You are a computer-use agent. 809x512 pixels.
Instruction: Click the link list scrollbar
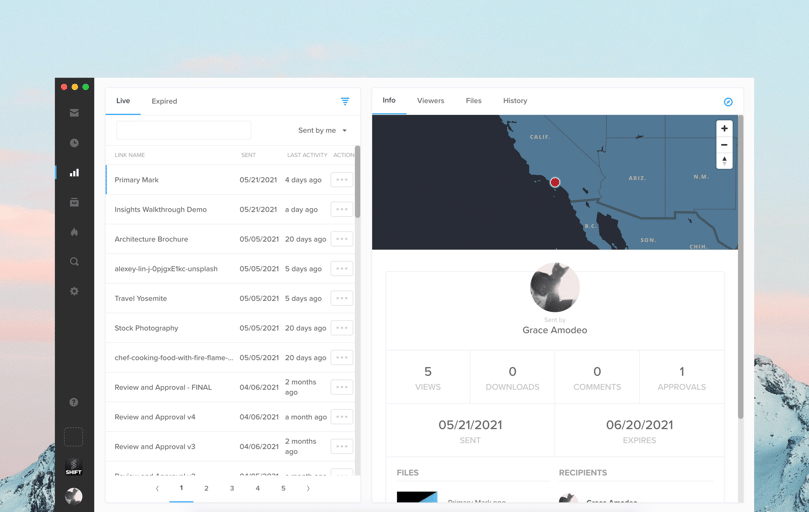point(358,182)
